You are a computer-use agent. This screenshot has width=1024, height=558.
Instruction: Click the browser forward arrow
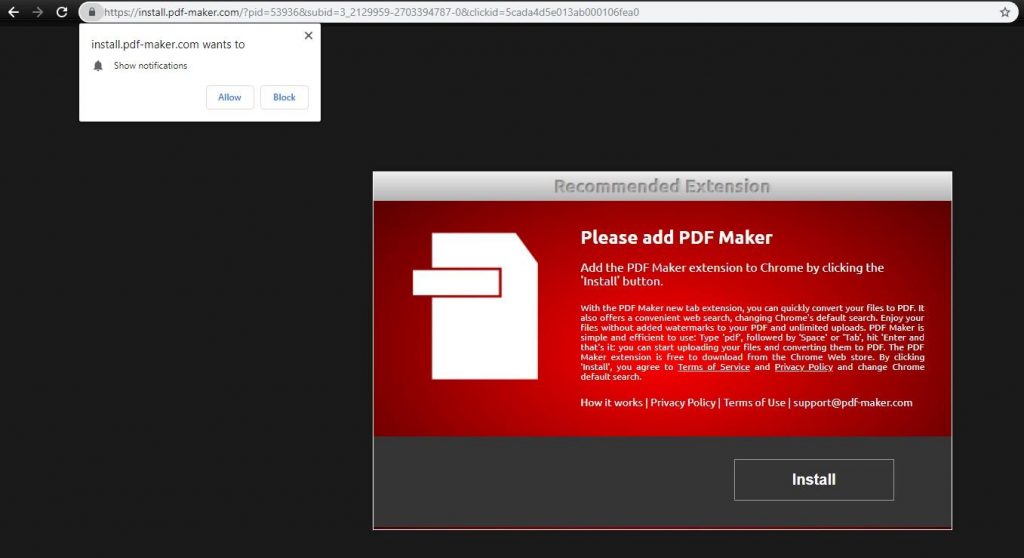[x=38, y=12]
